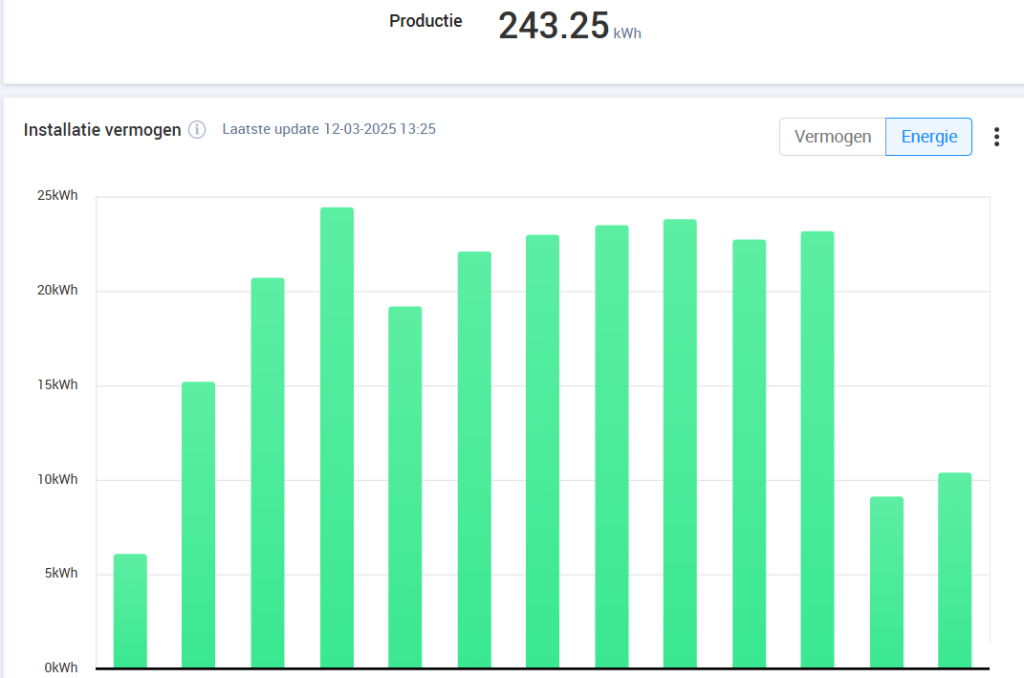Click the Installatie vermogen heading
This screenshot has height=678, width=1024.
tap(103, 130)
